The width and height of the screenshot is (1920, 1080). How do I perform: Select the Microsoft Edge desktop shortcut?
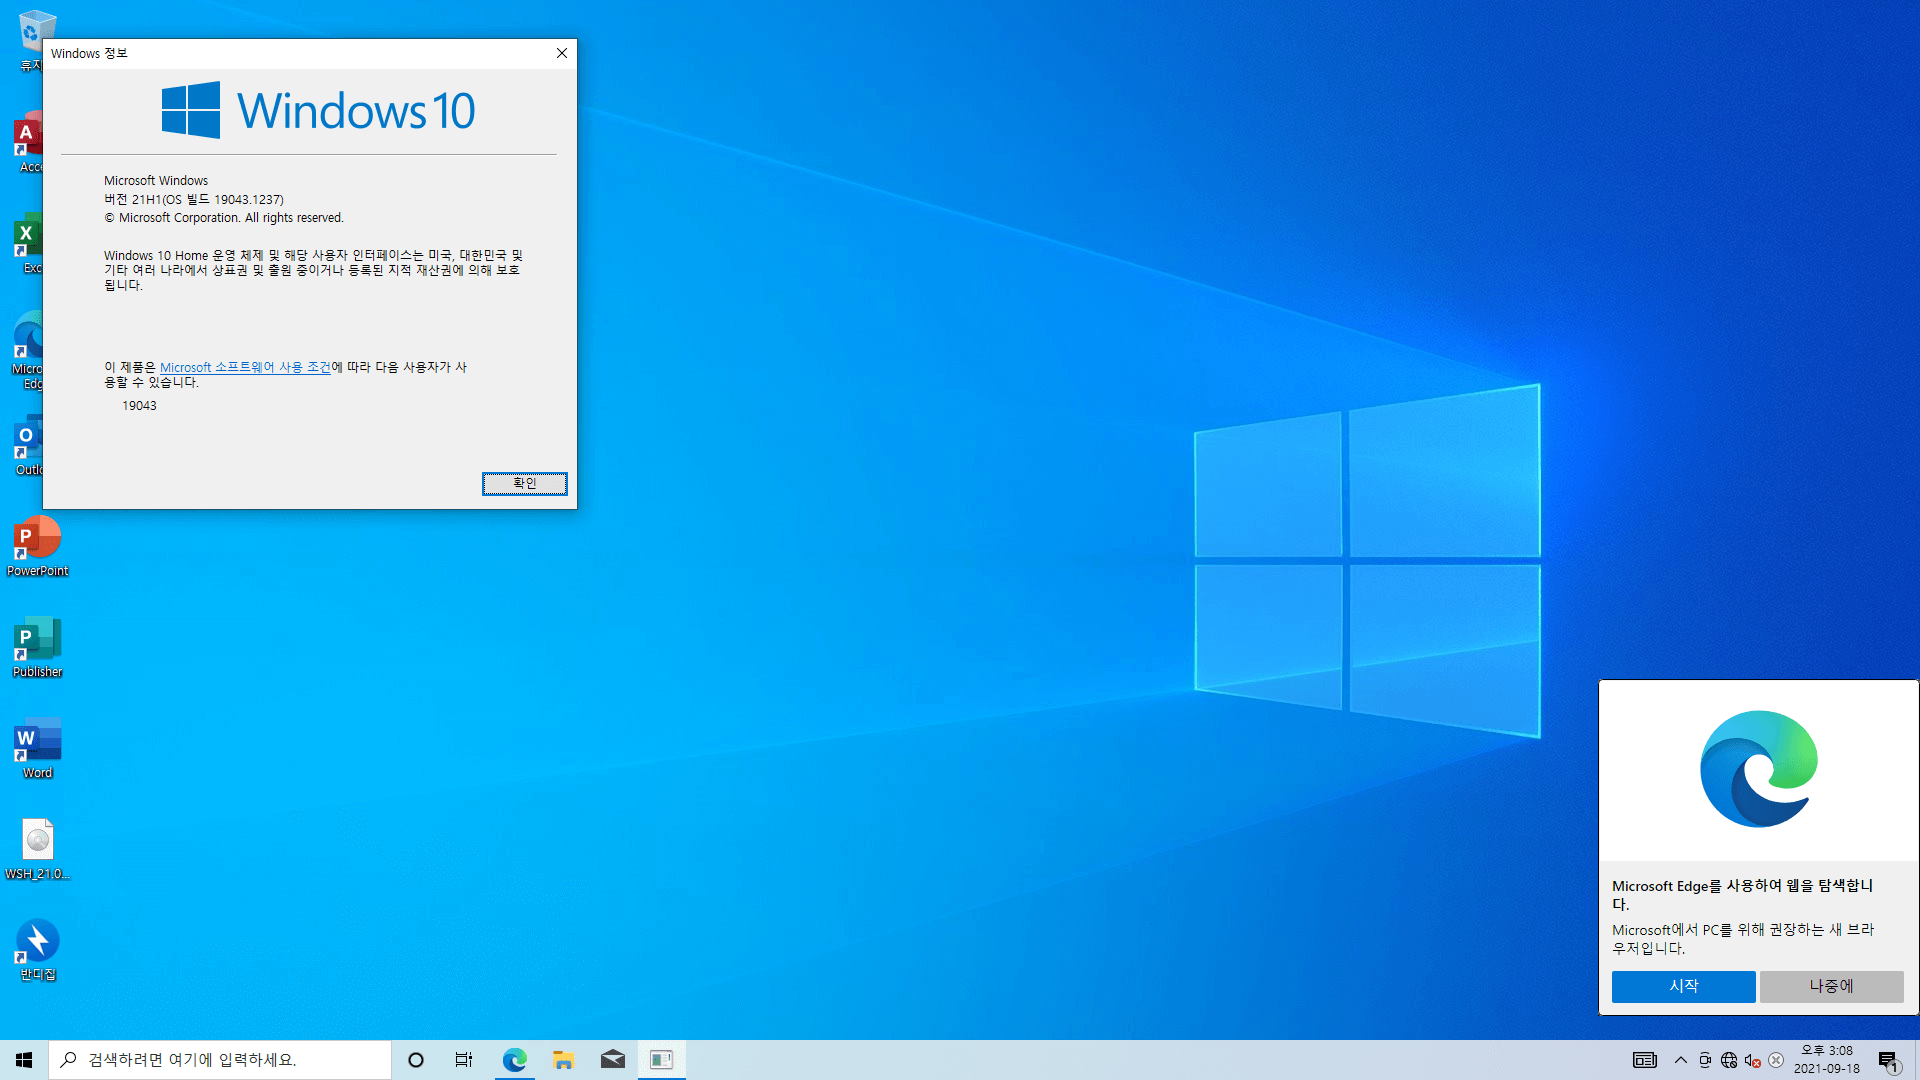(x=28, y=351)
